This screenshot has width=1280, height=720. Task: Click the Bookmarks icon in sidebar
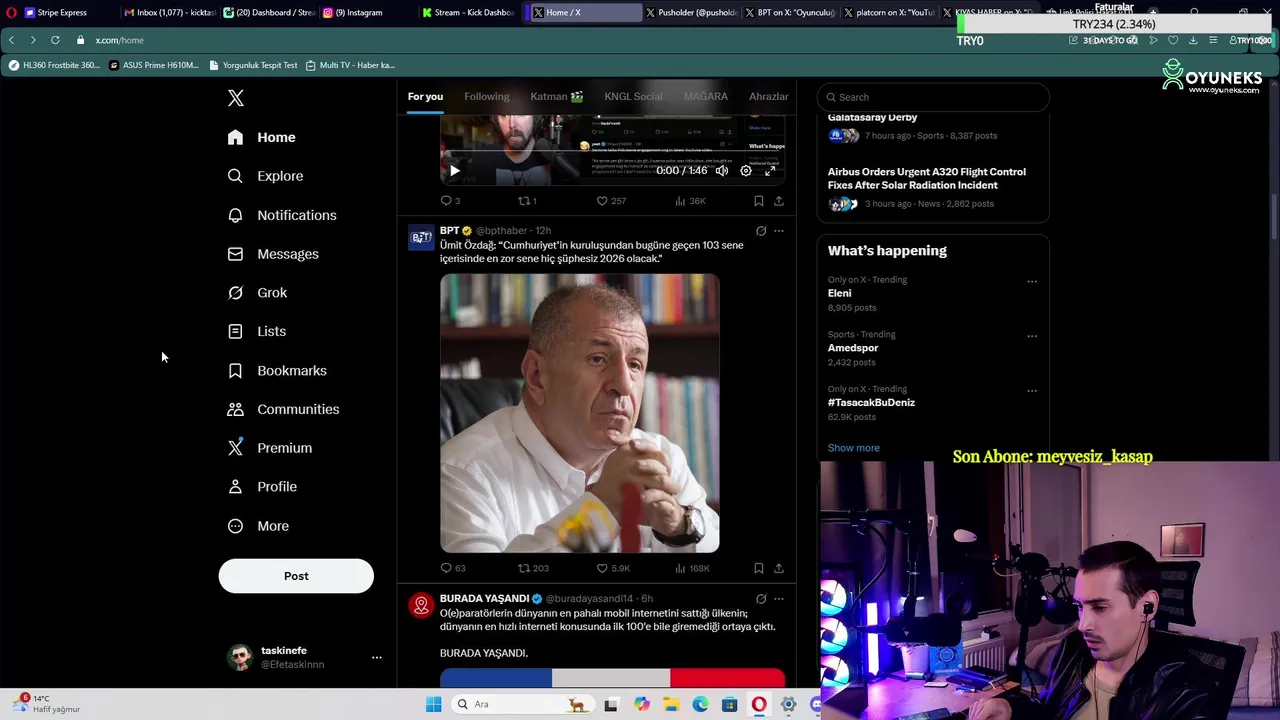click(x=235, y=371)
